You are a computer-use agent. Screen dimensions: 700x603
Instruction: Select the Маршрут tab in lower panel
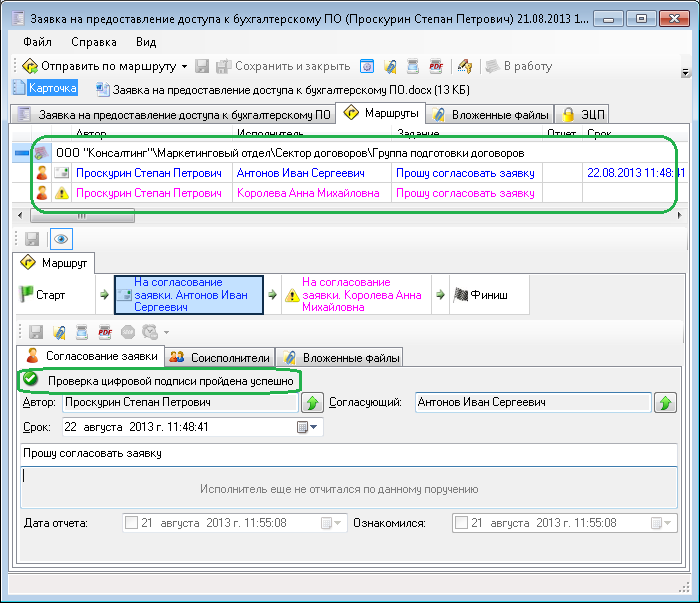(x=54, y=262)
